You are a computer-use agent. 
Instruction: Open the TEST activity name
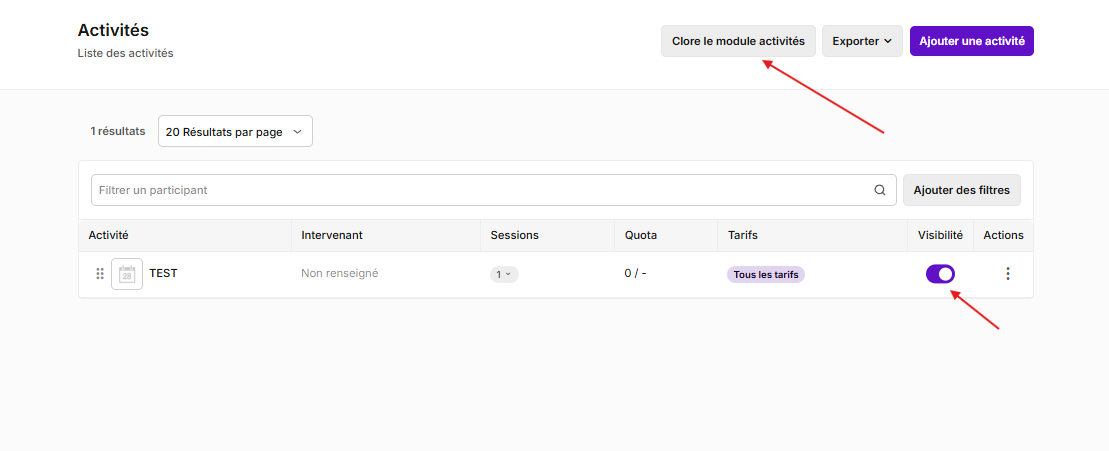(x=163, y=273)
